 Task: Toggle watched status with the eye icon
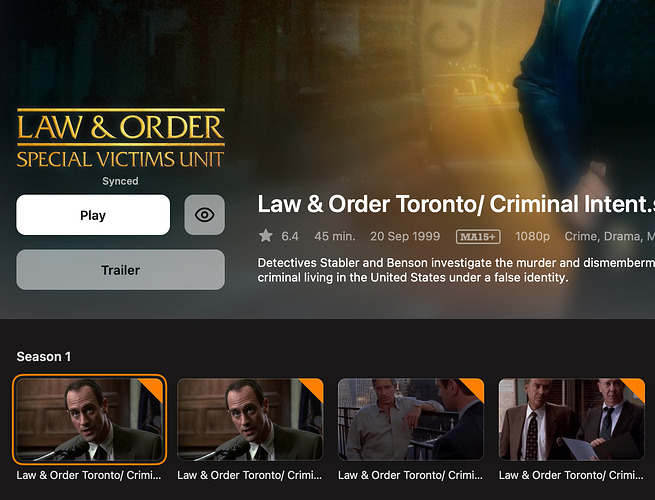pos(205,215)
